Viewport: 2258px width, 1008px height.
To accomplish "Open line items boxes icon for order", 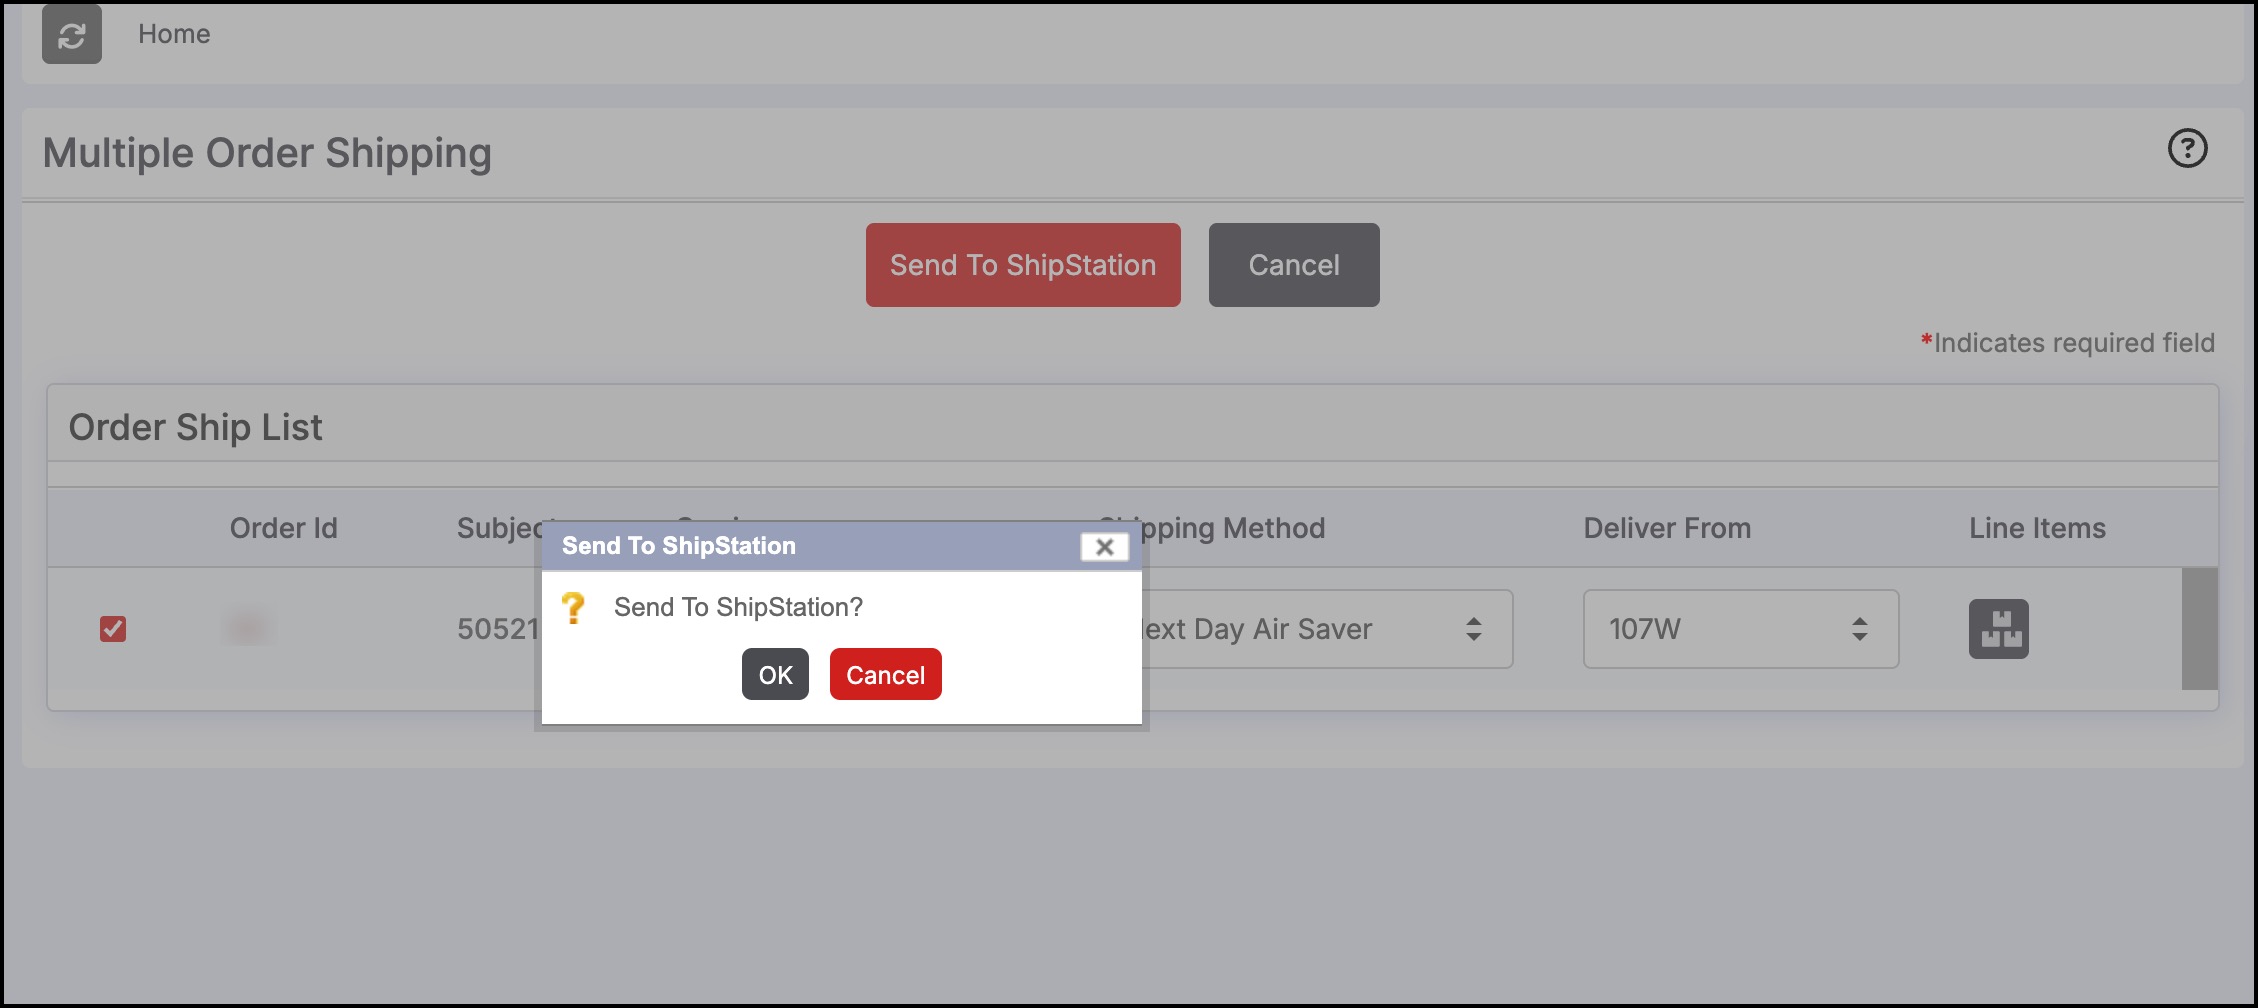I will (1998, 629).
